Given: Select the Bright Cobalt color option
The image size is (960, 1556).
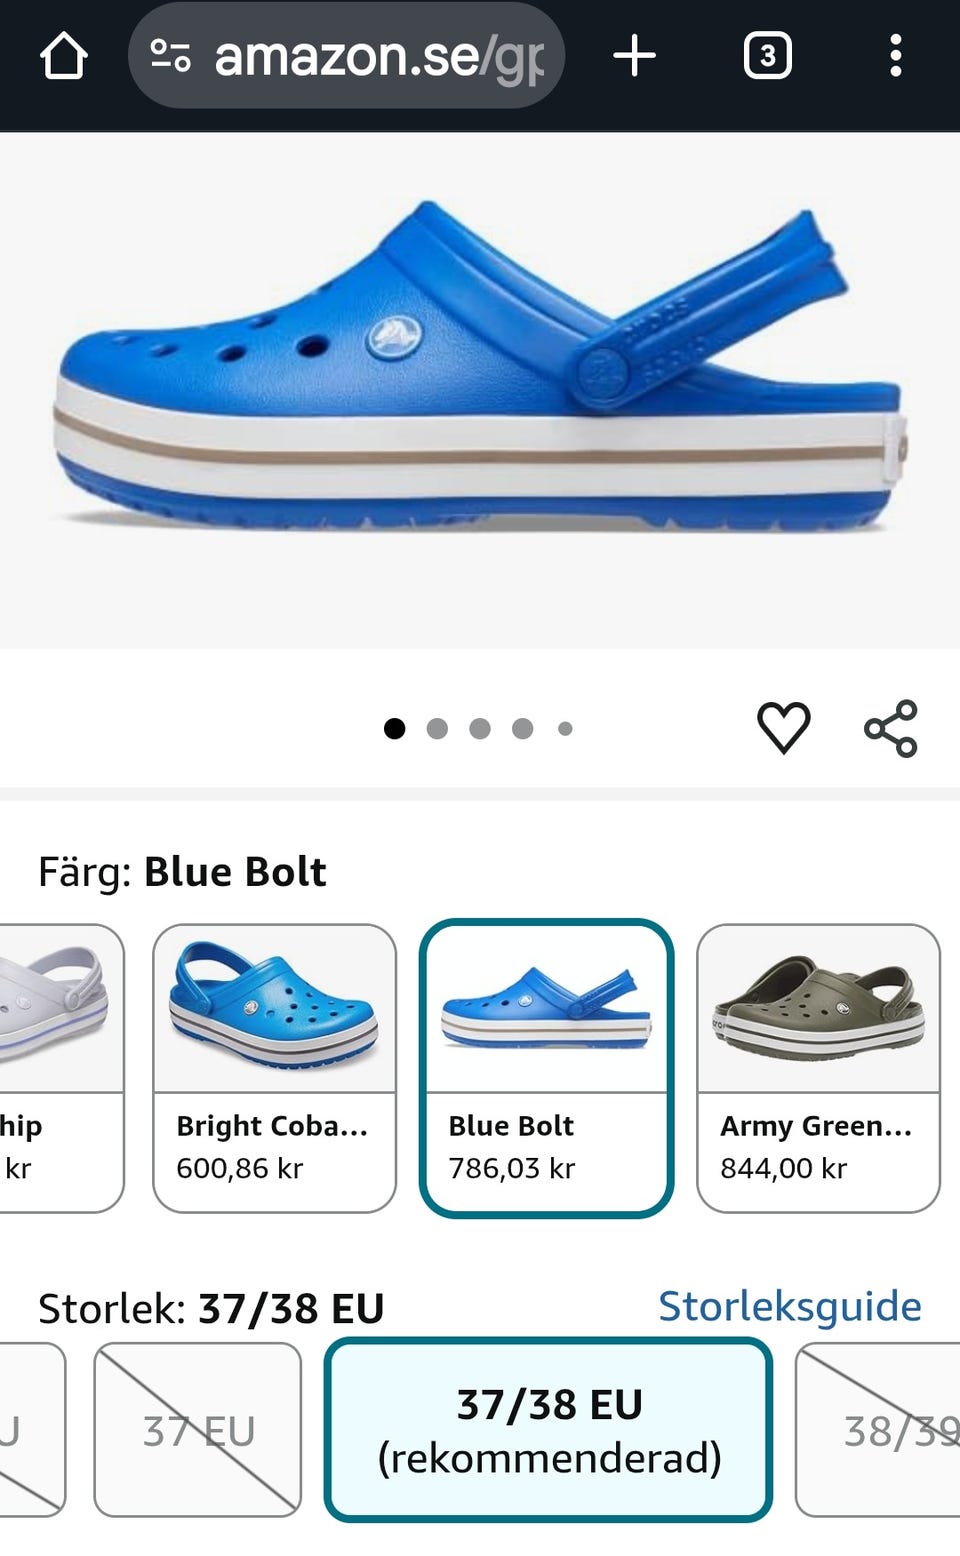Looking at the screenshot, I should point(274,1067).
